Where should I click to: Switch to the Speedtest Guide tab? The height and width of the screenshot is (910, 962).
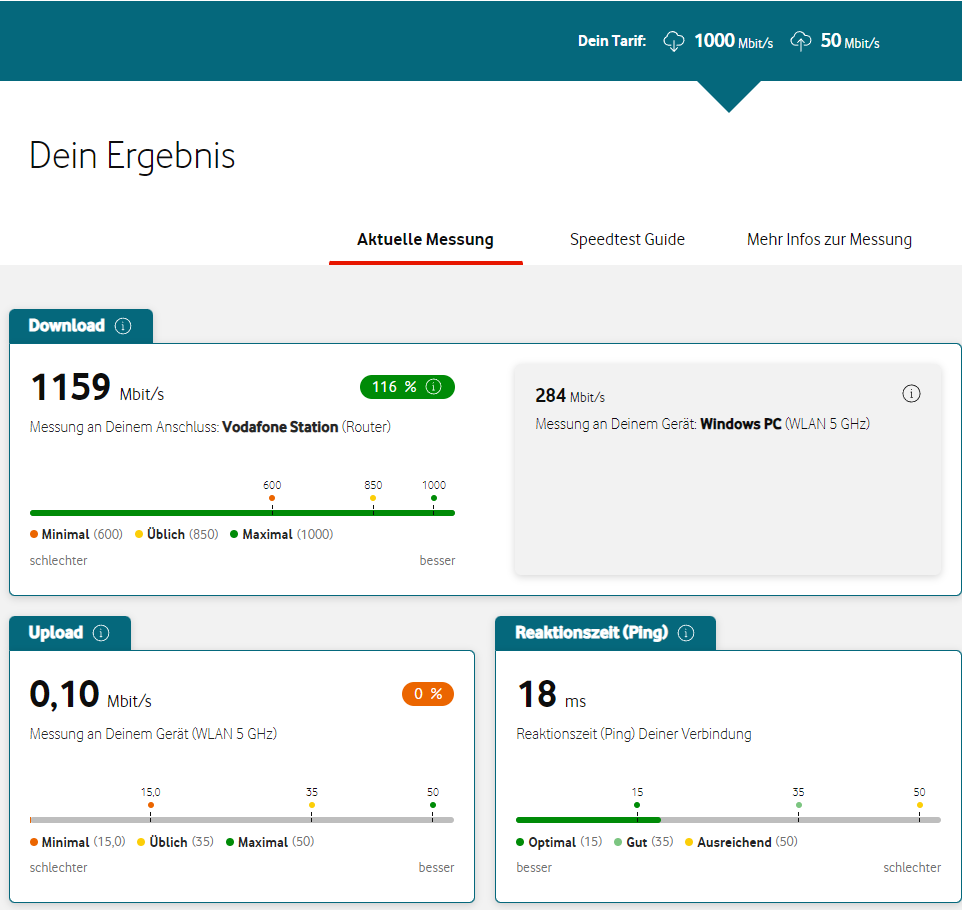(x=627, y=240)
